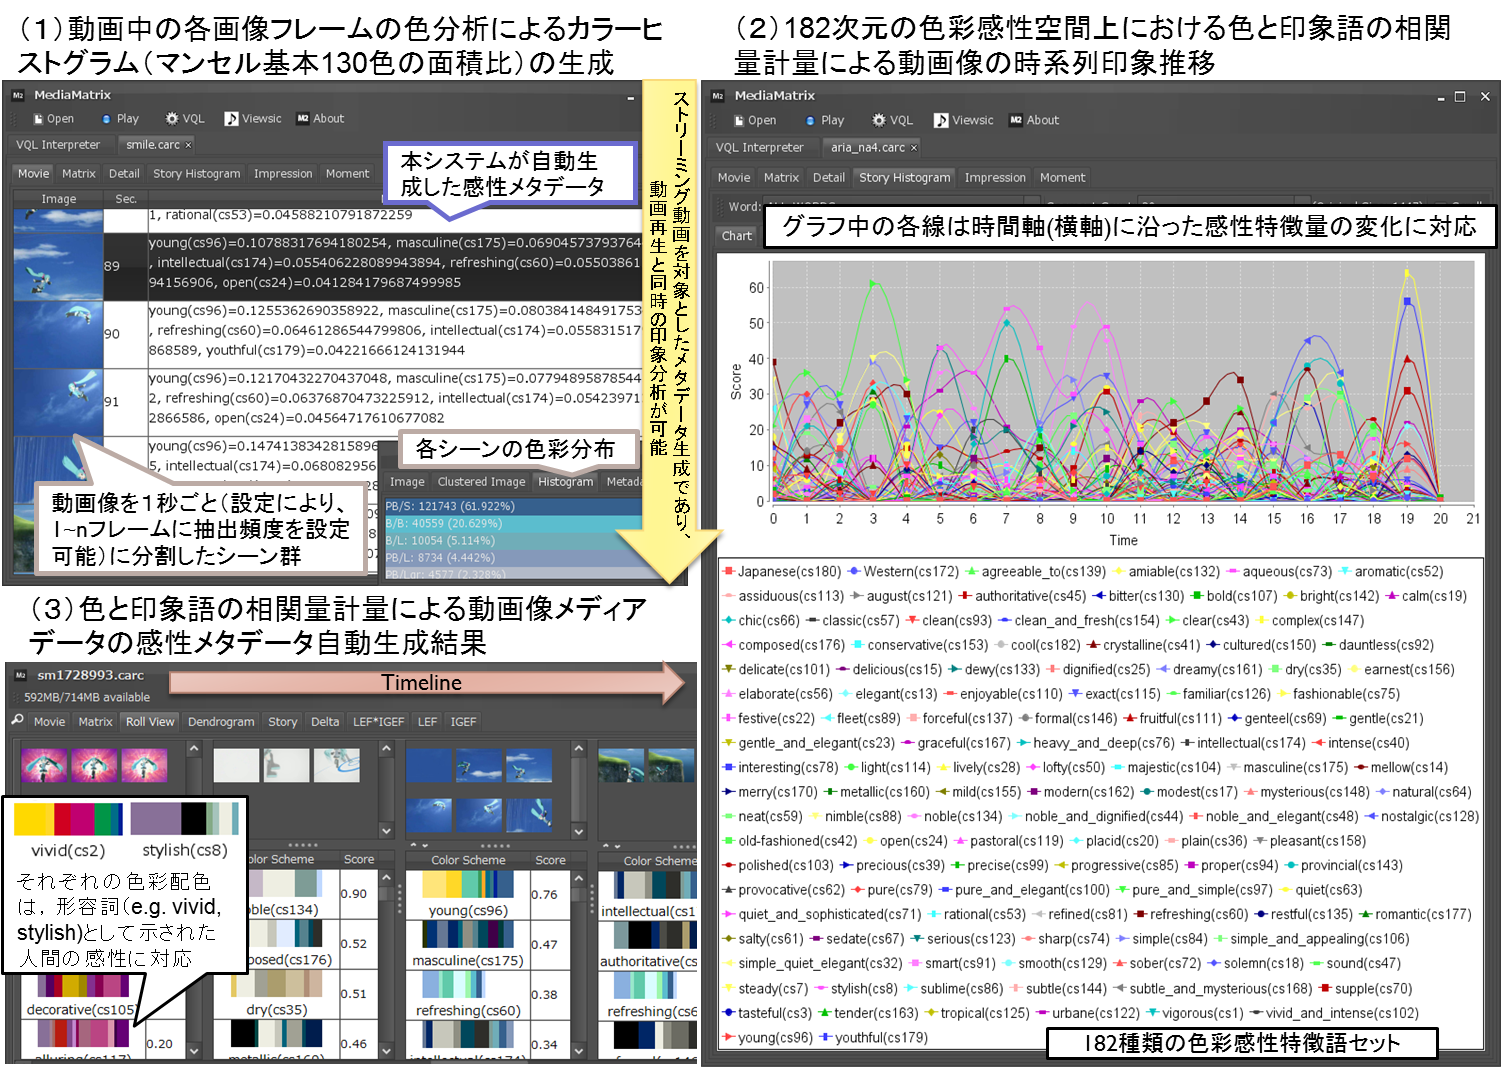This screenshot has width=1501, height=1070.
Task: Close the smile.carc tab
Action: (x=188, y=145)
